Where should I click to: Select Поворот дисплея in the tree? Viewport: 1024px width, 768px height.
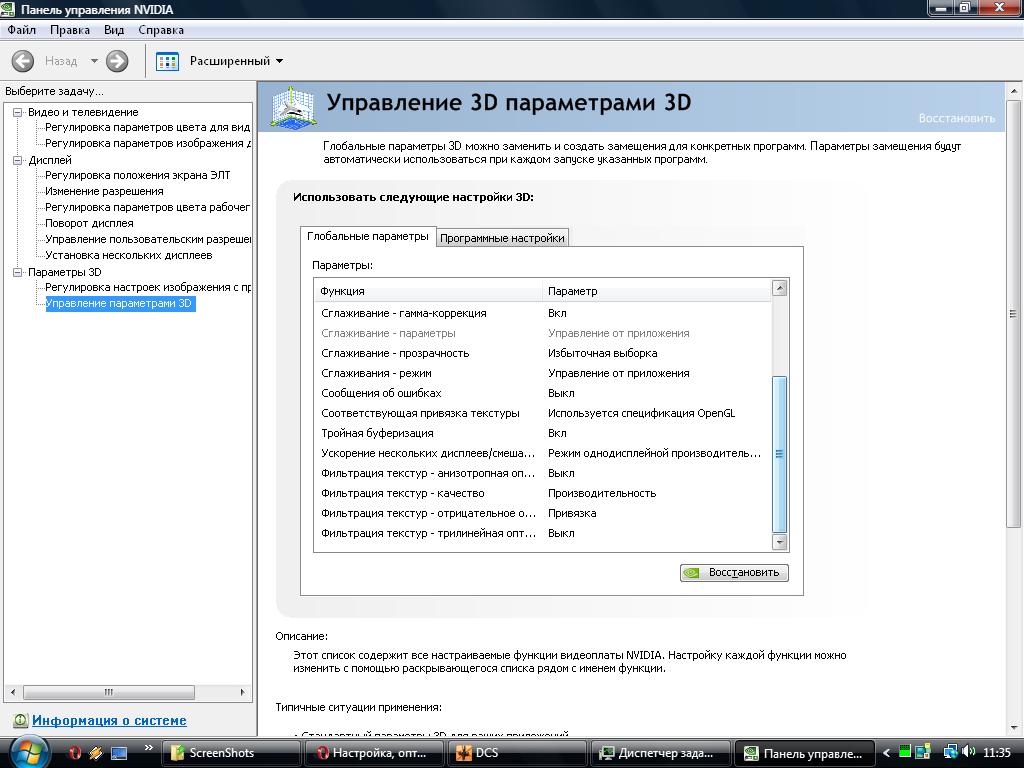coord(89,223)
